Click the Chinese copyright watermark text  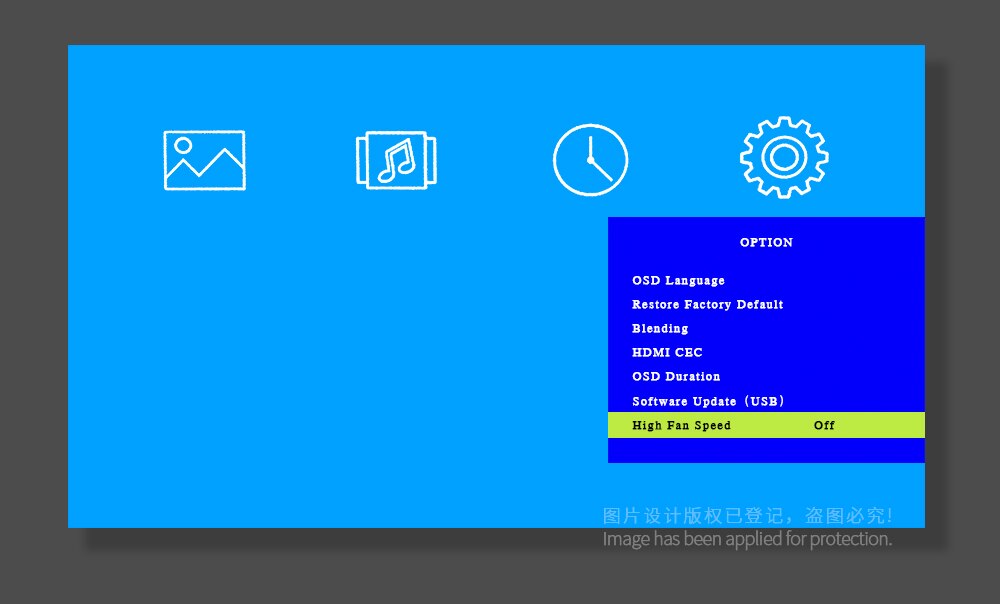[747, 516]
